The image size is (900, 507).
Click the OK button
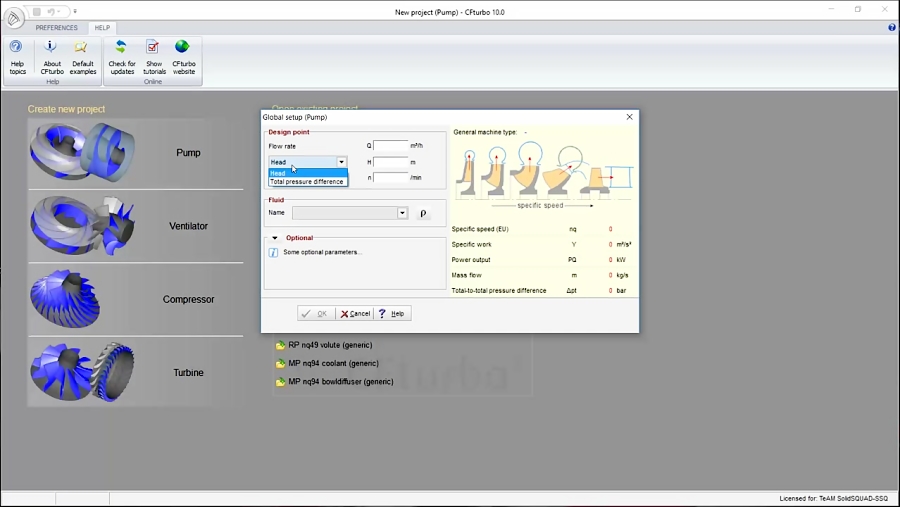pos(316,314)
